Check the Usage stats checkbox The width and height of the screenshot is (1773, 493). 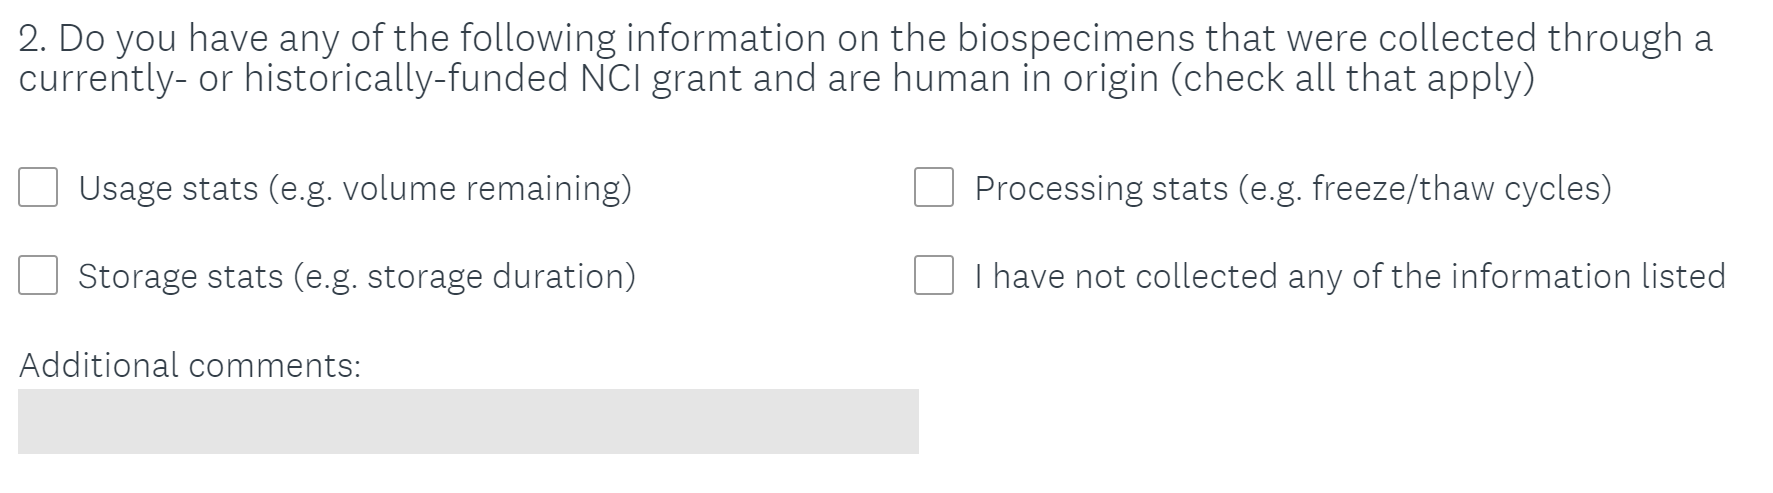pyautogui.click(x=38, y=187)
